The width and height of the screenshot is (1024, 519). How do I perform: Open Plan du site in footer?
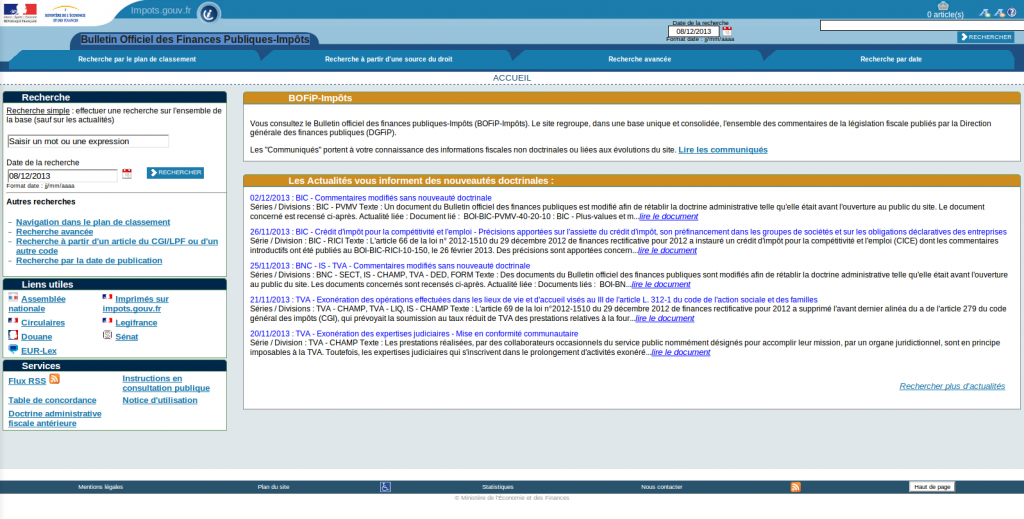(x=274, y=487)
